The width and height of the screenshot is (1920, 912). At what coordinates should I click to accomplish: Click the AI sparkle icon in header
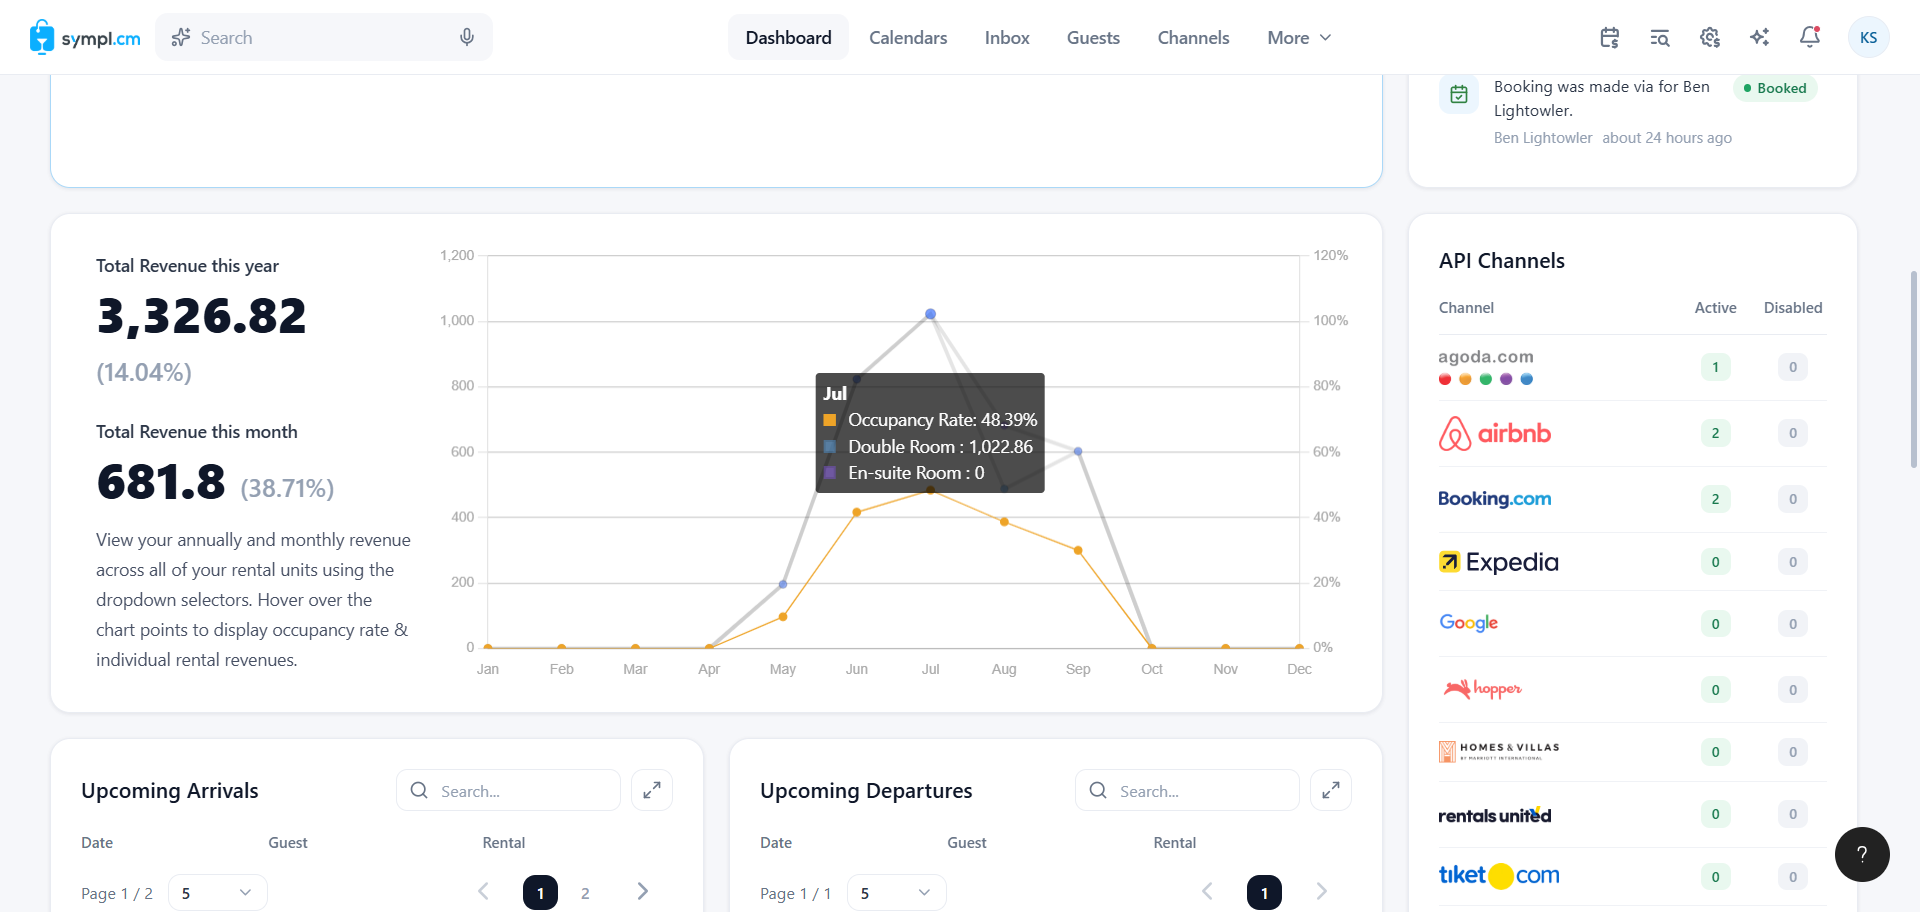point(1759,38)
